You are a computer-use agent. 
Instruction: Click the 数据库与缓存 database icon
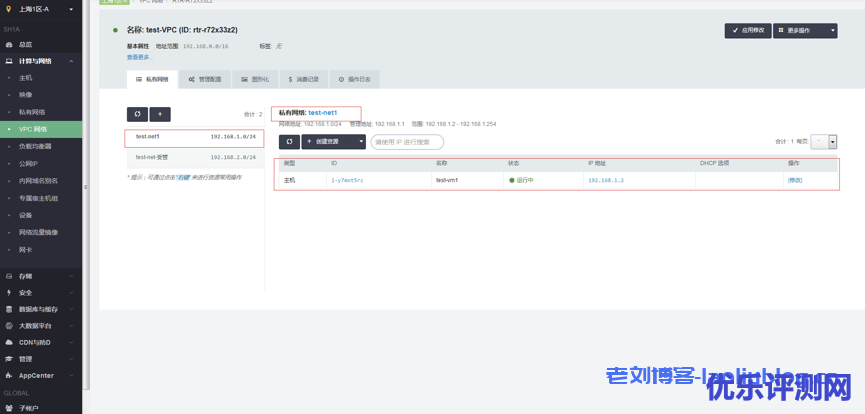click(x=9, y=309)
